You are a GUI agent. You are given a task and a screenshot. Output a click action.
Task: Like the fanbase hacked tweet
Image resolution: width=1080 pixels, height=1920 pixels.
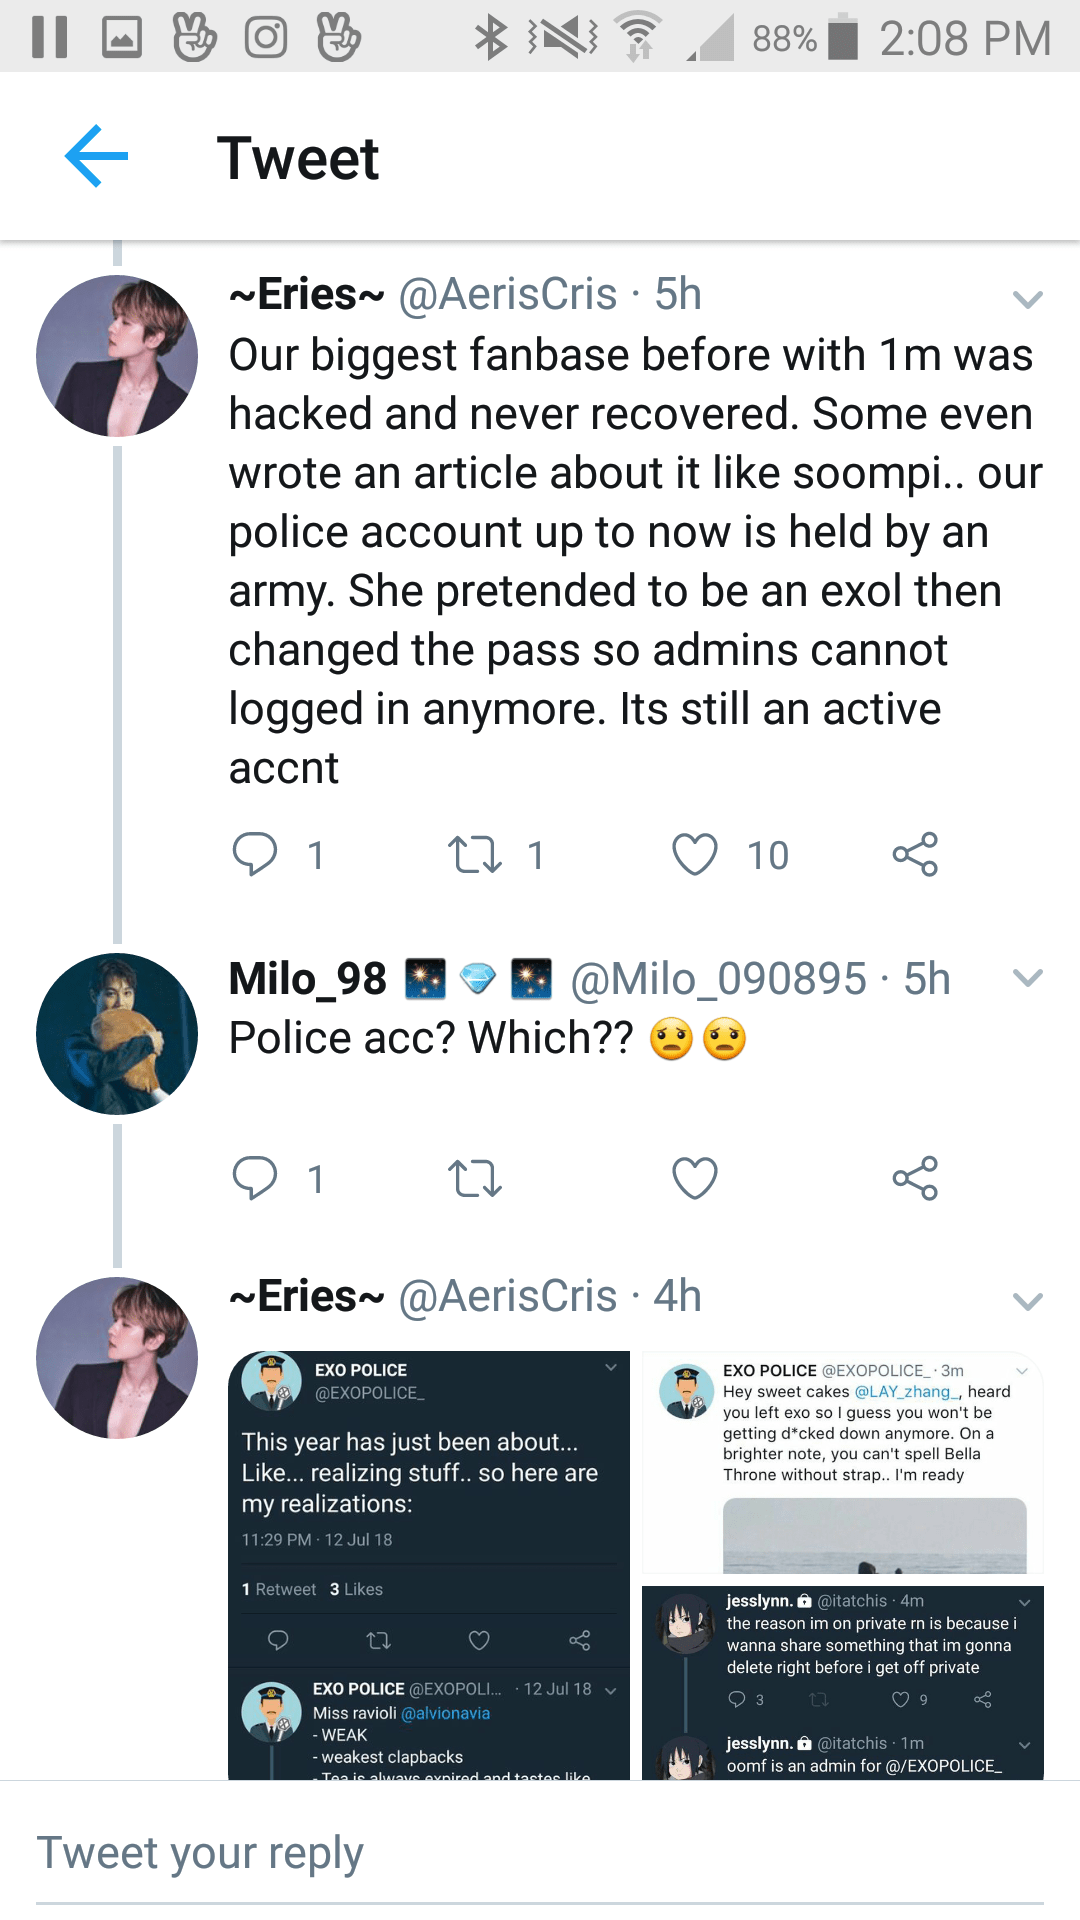[x=695, y=854]
